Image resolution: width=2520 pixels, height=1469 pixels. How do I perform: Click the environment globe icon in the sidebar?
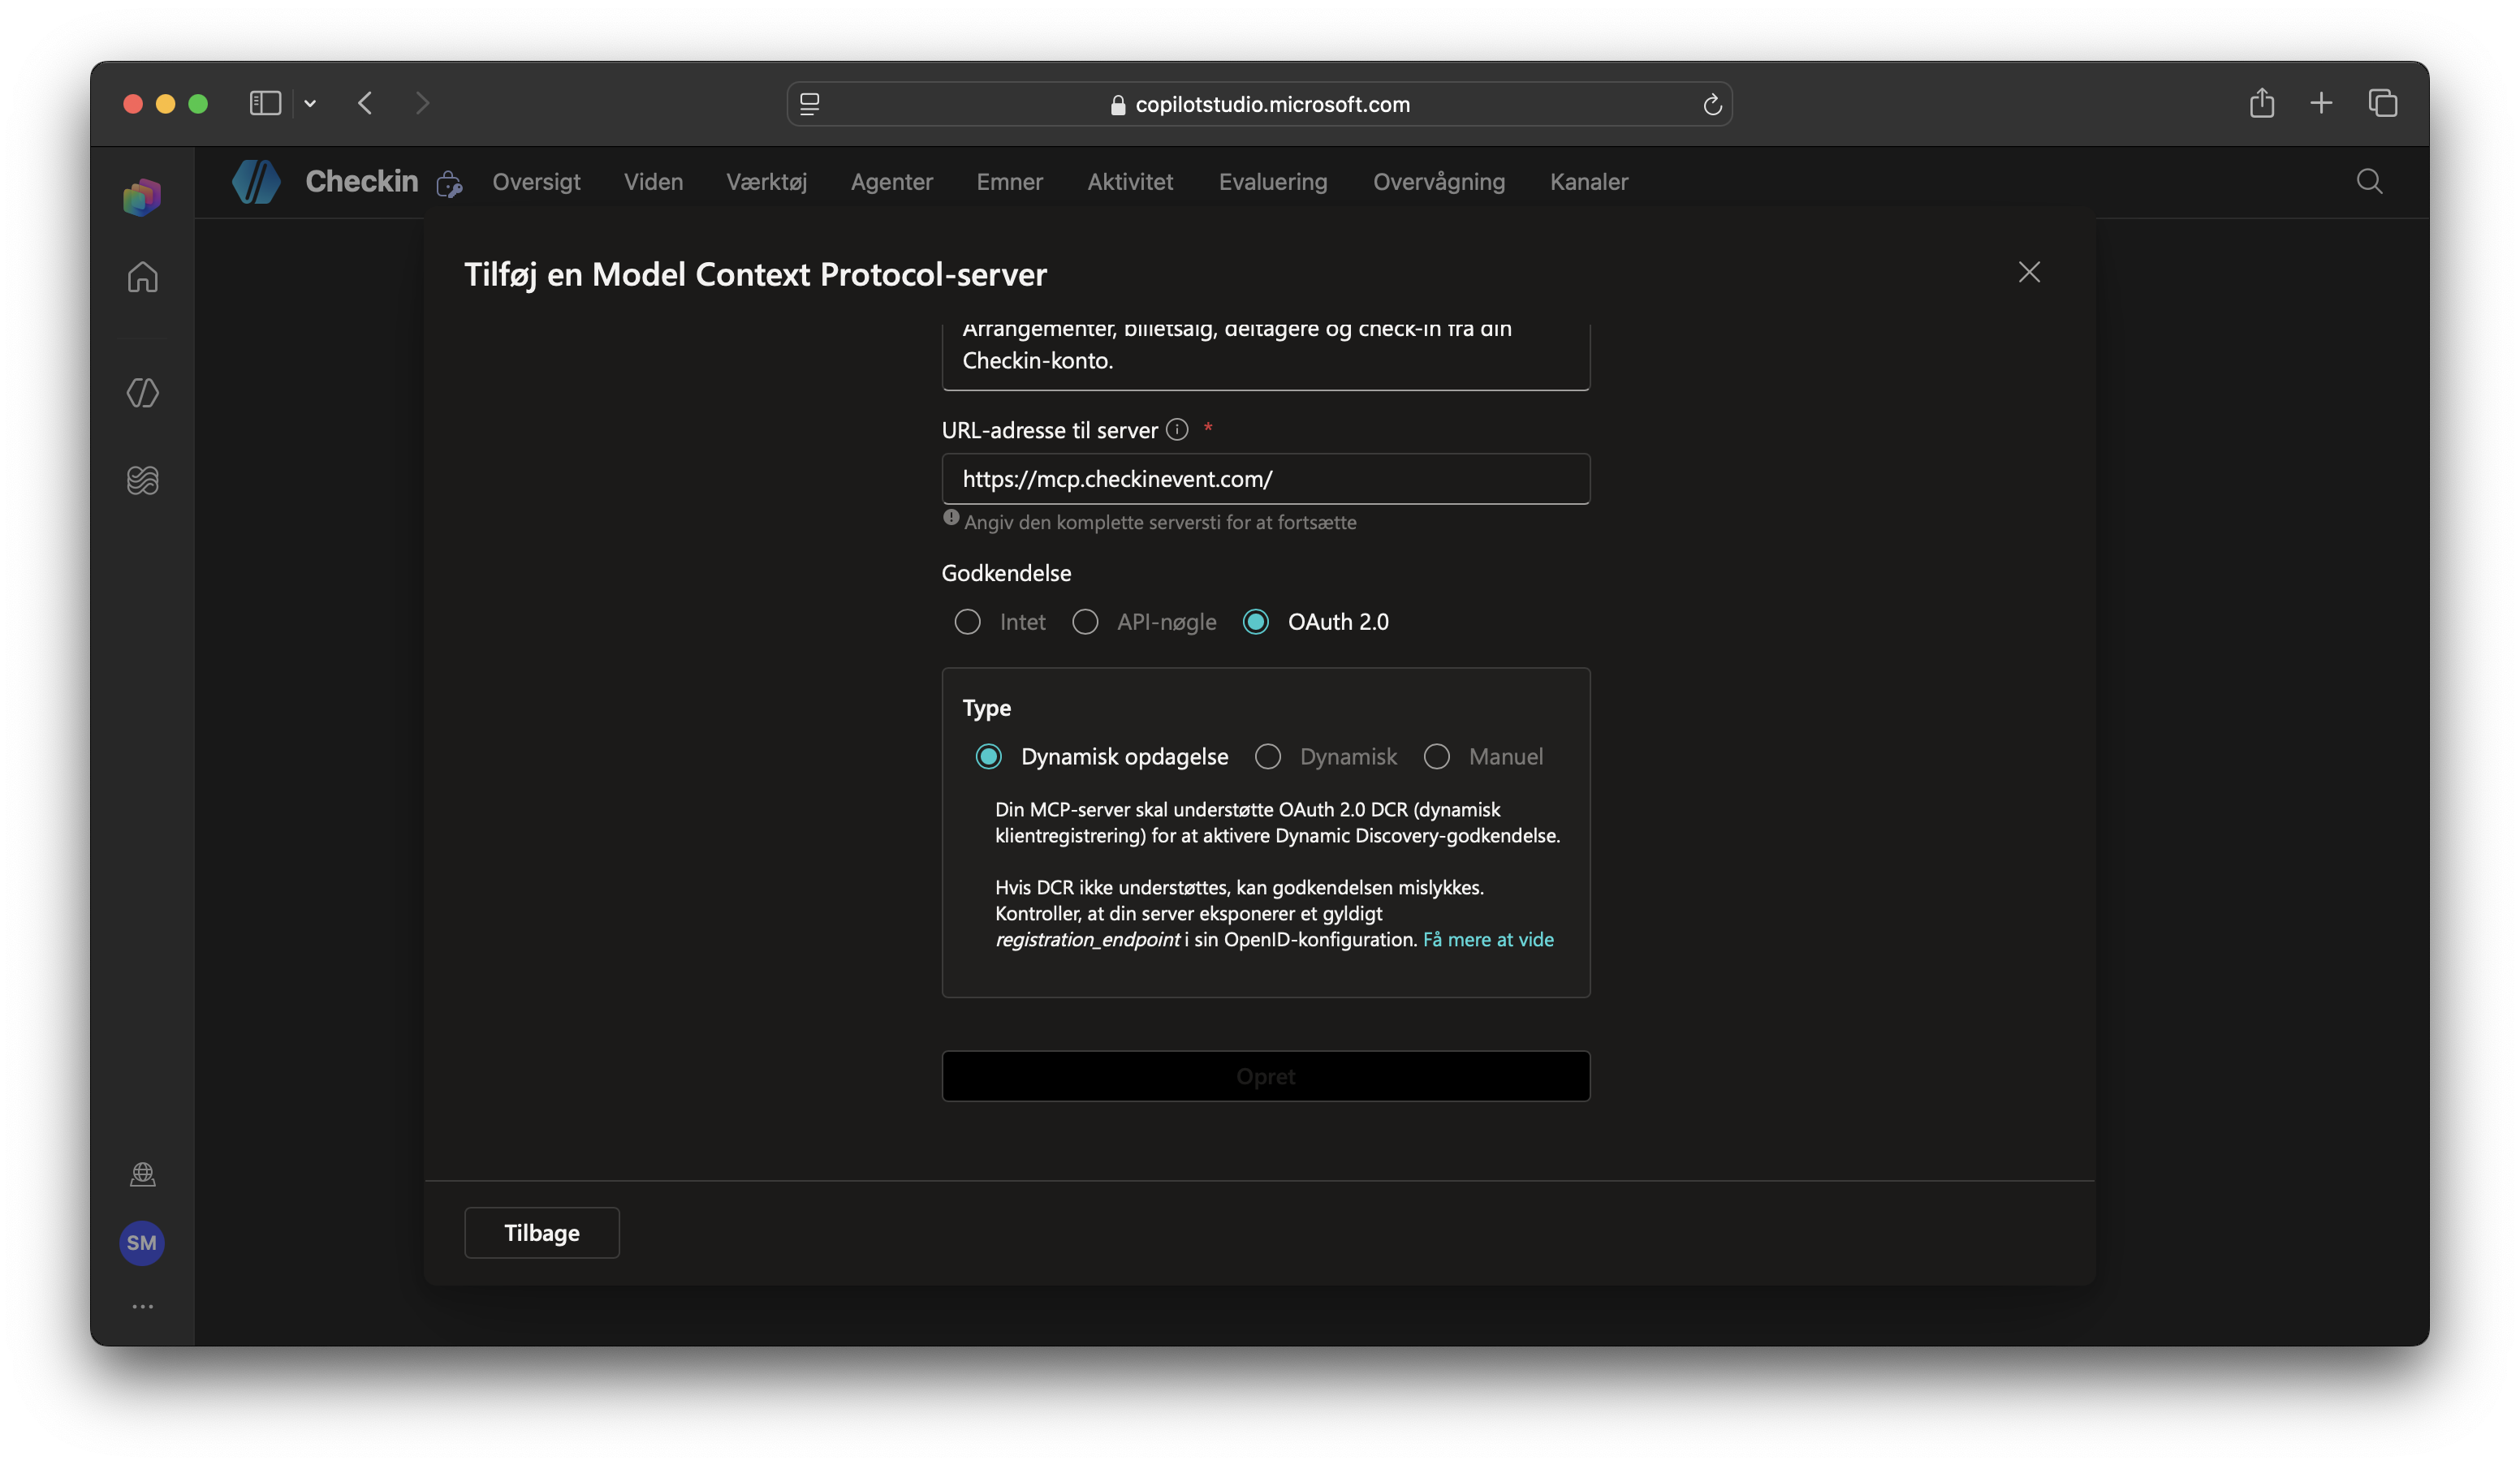(x=142, y=1174)
